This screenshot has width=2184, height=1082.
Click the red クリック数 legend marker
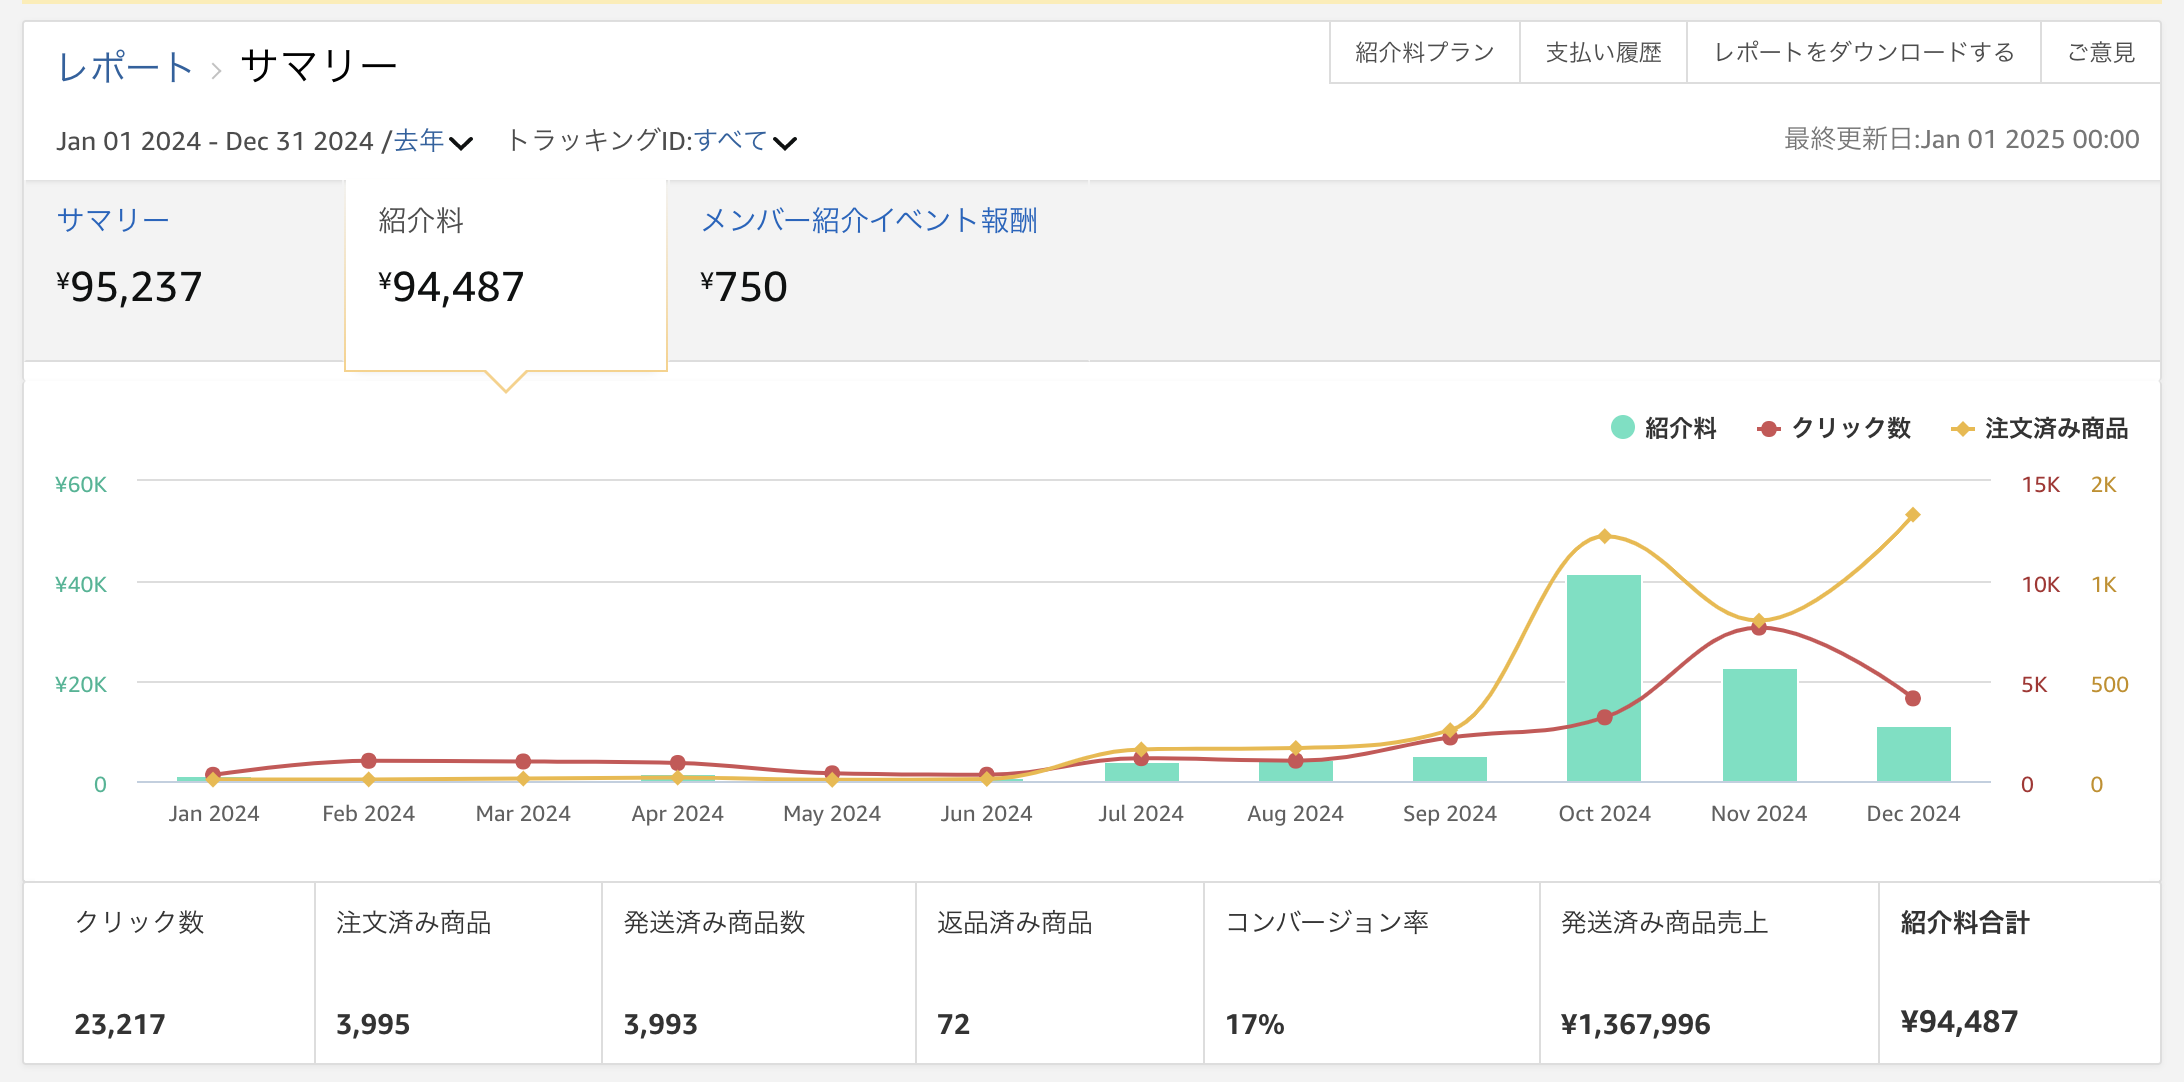[x=1768, y=429]
